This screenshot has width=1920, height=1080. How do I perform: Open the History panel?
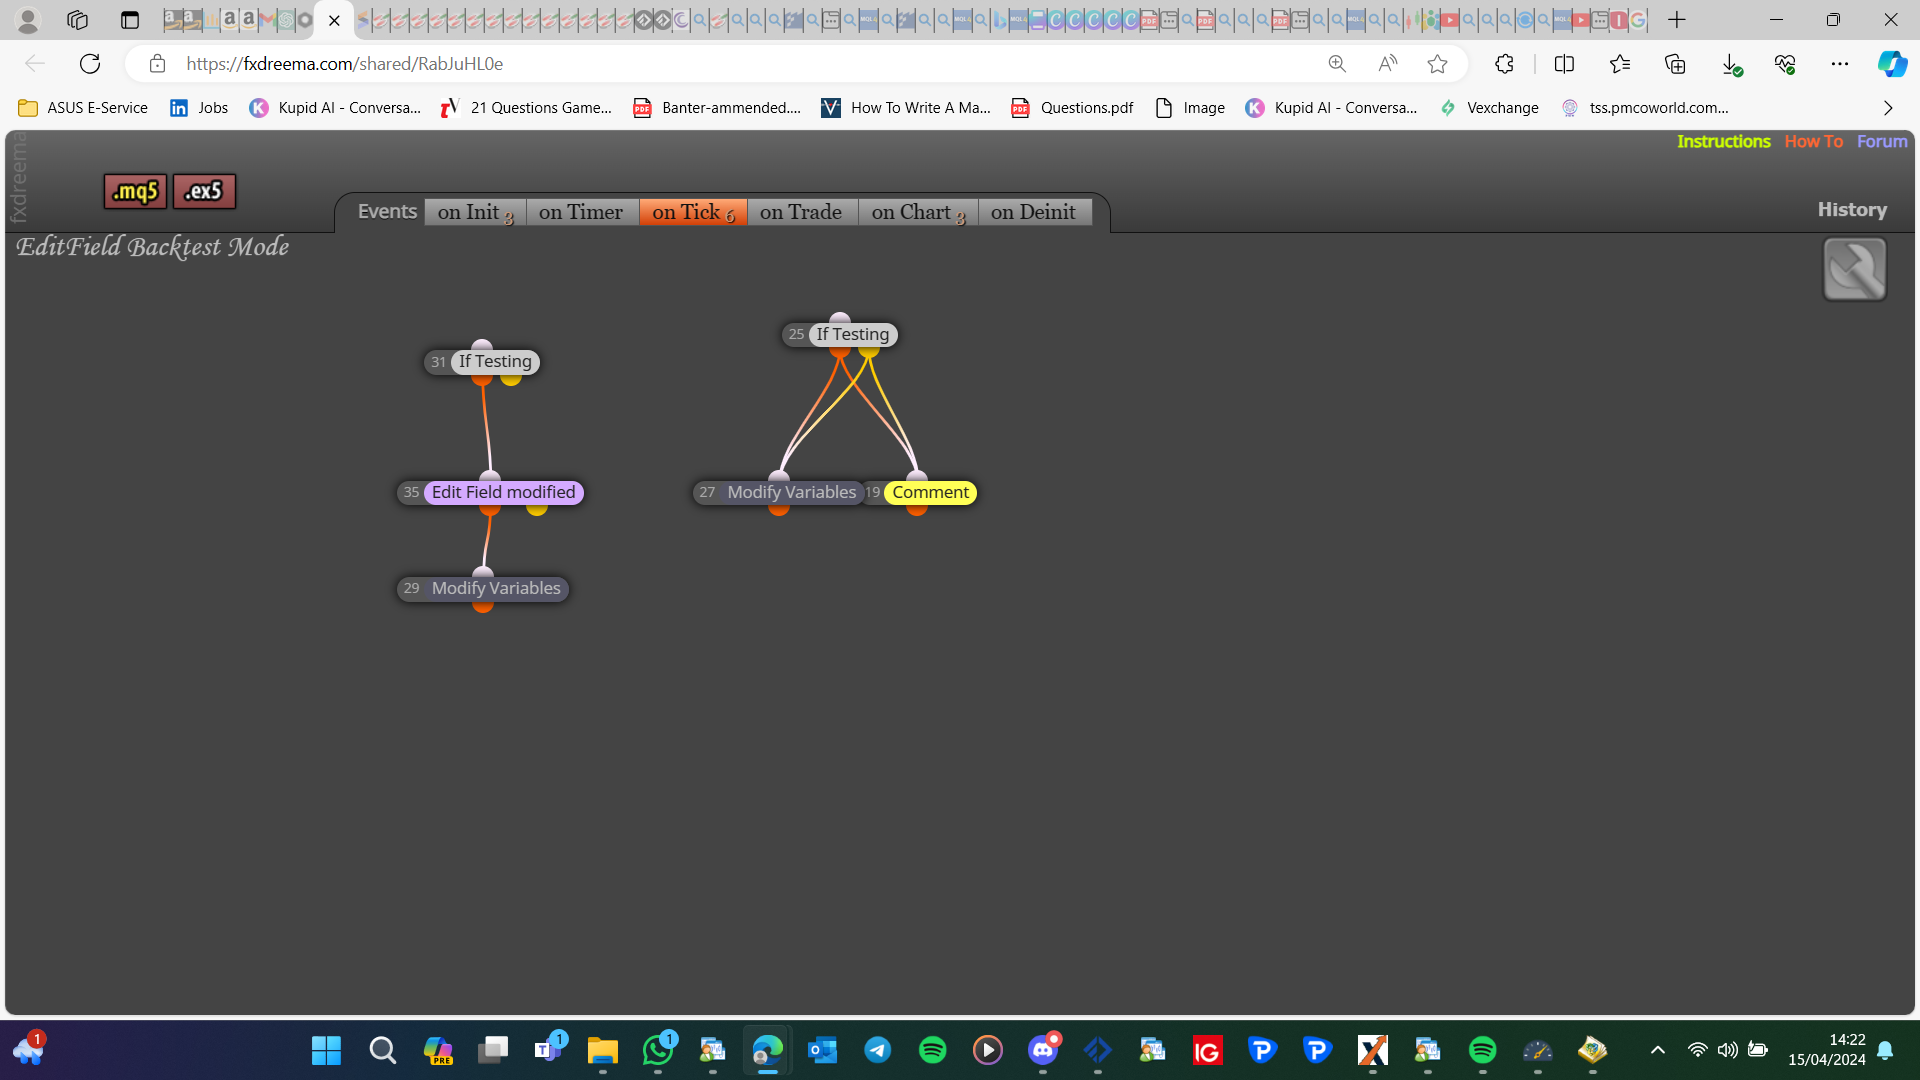[x=1852, y=209]
